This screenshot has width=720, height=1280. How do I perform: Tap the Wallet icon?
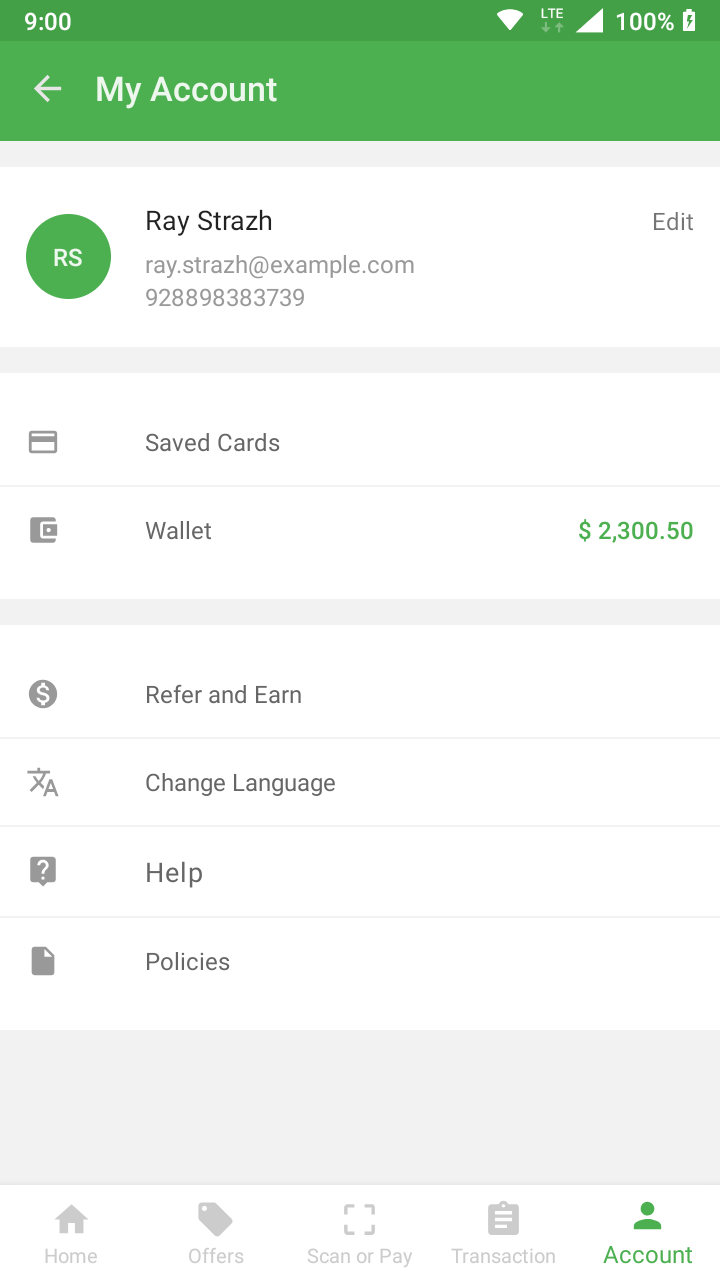coord(43,531)
